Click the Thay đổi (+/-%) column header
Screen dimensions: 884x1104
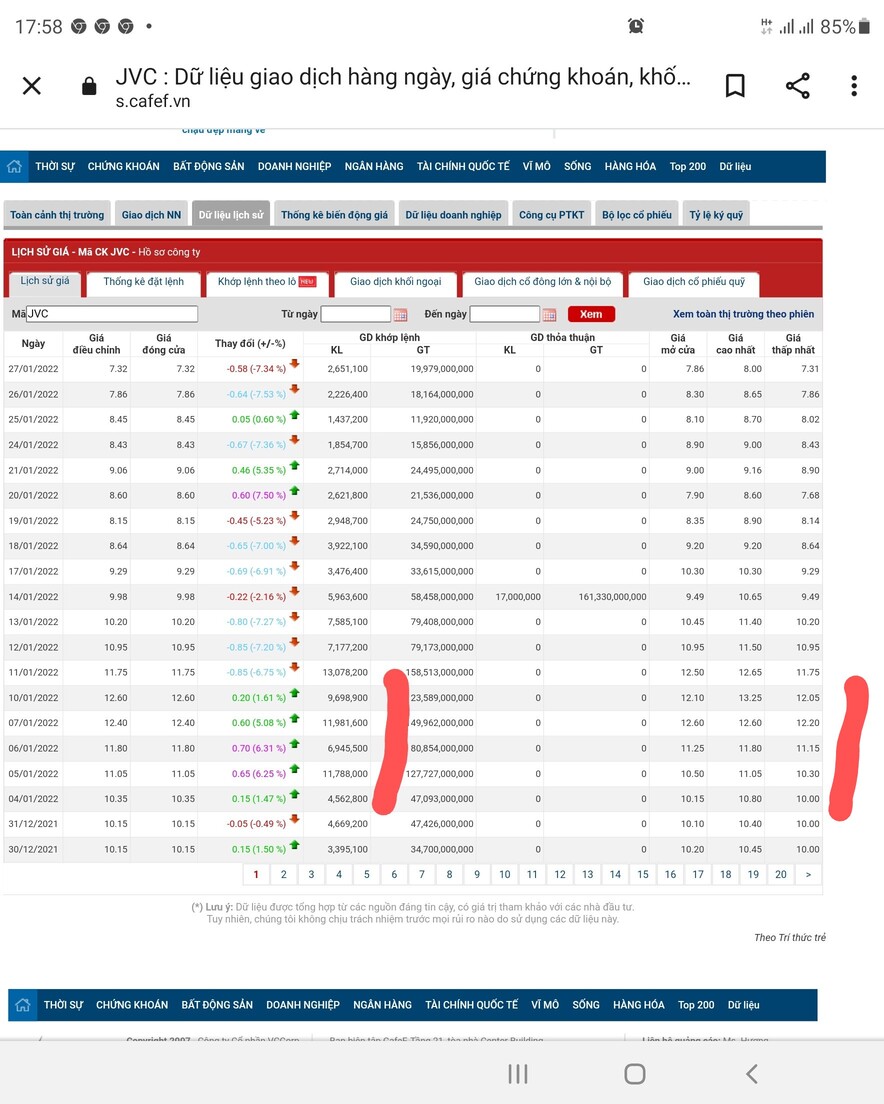pyautogui.click(x=250, y=344)
